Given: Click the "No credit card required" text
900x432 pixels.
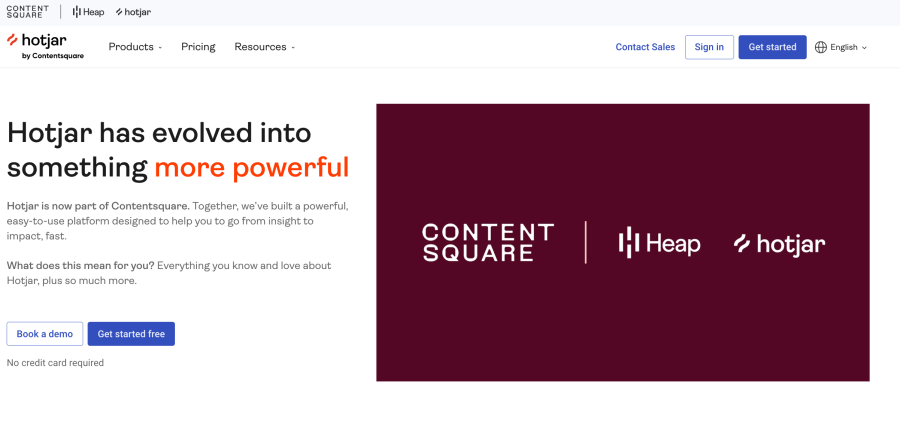Looking at the screenshot, I should click(55, 363).
